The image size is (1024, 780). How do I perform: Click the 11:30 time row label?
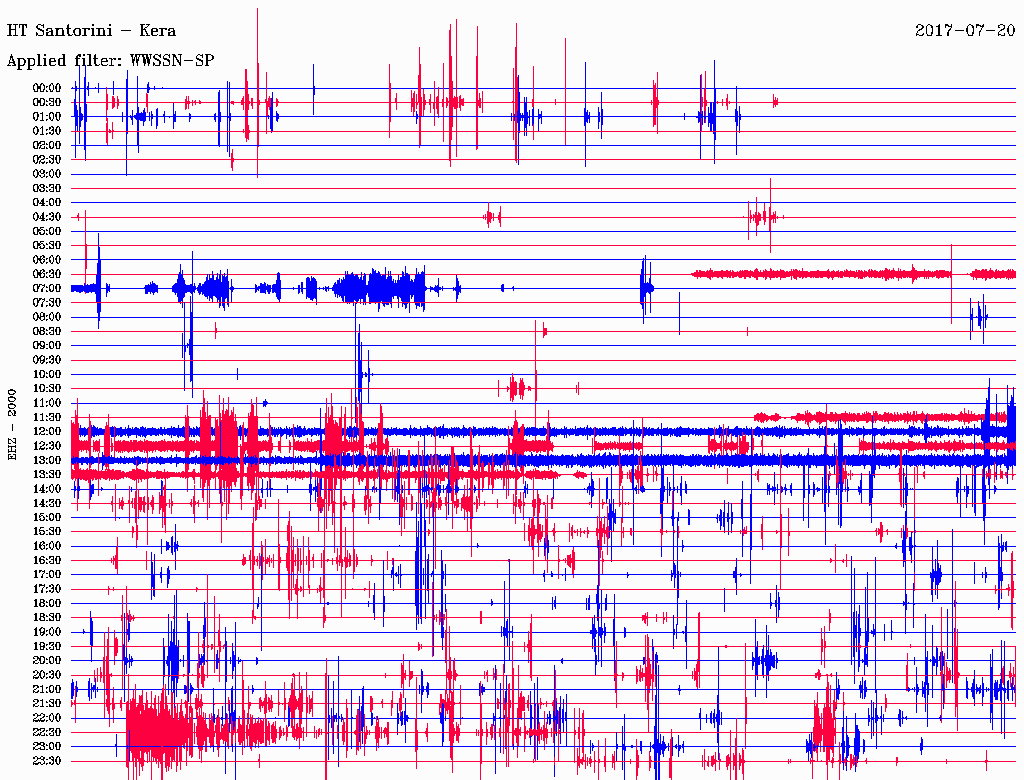pyautogui.click(x=47, y=417)
